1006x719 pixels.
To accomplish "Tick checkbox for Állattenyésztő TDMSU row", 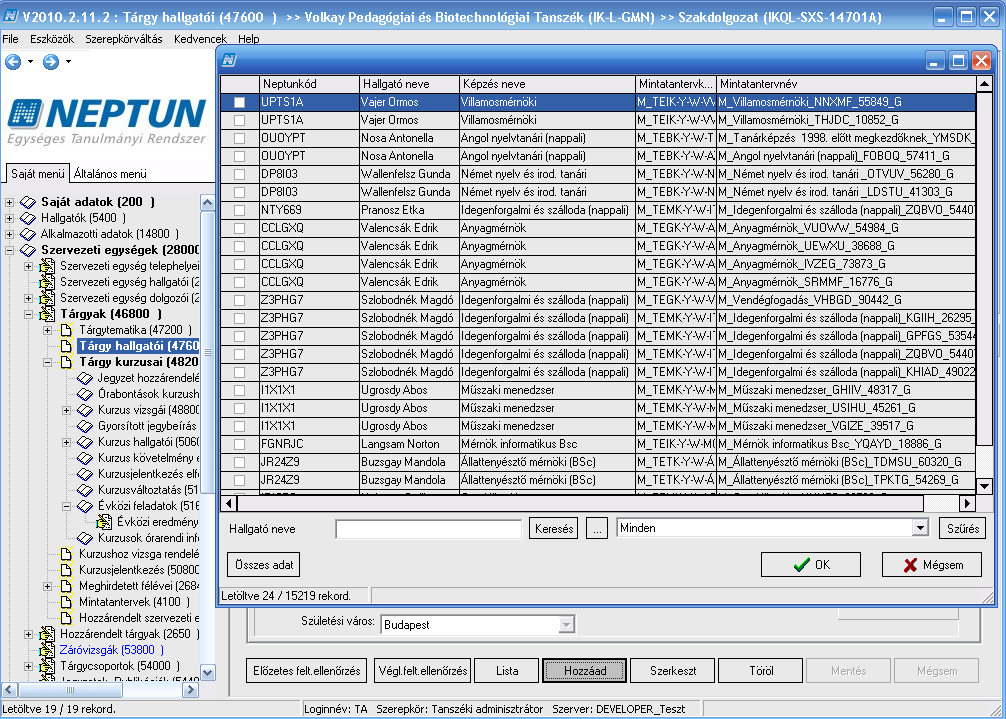I will coord(239,462).
